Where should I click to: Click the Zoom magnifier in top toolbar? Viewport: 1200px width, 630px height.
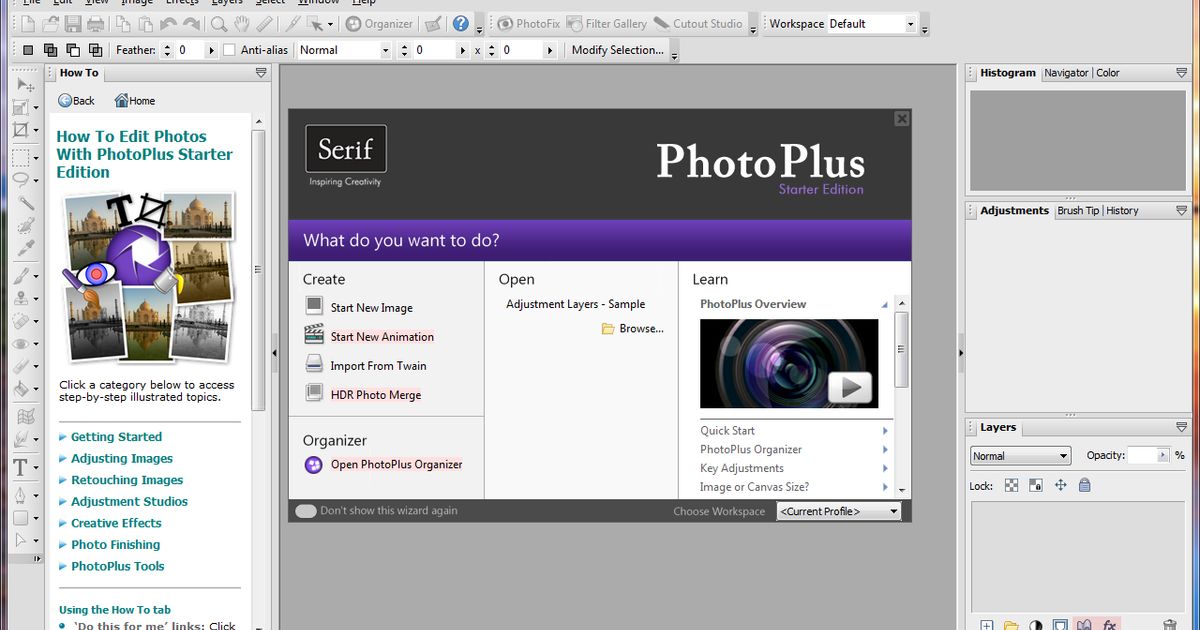point(218,24)
